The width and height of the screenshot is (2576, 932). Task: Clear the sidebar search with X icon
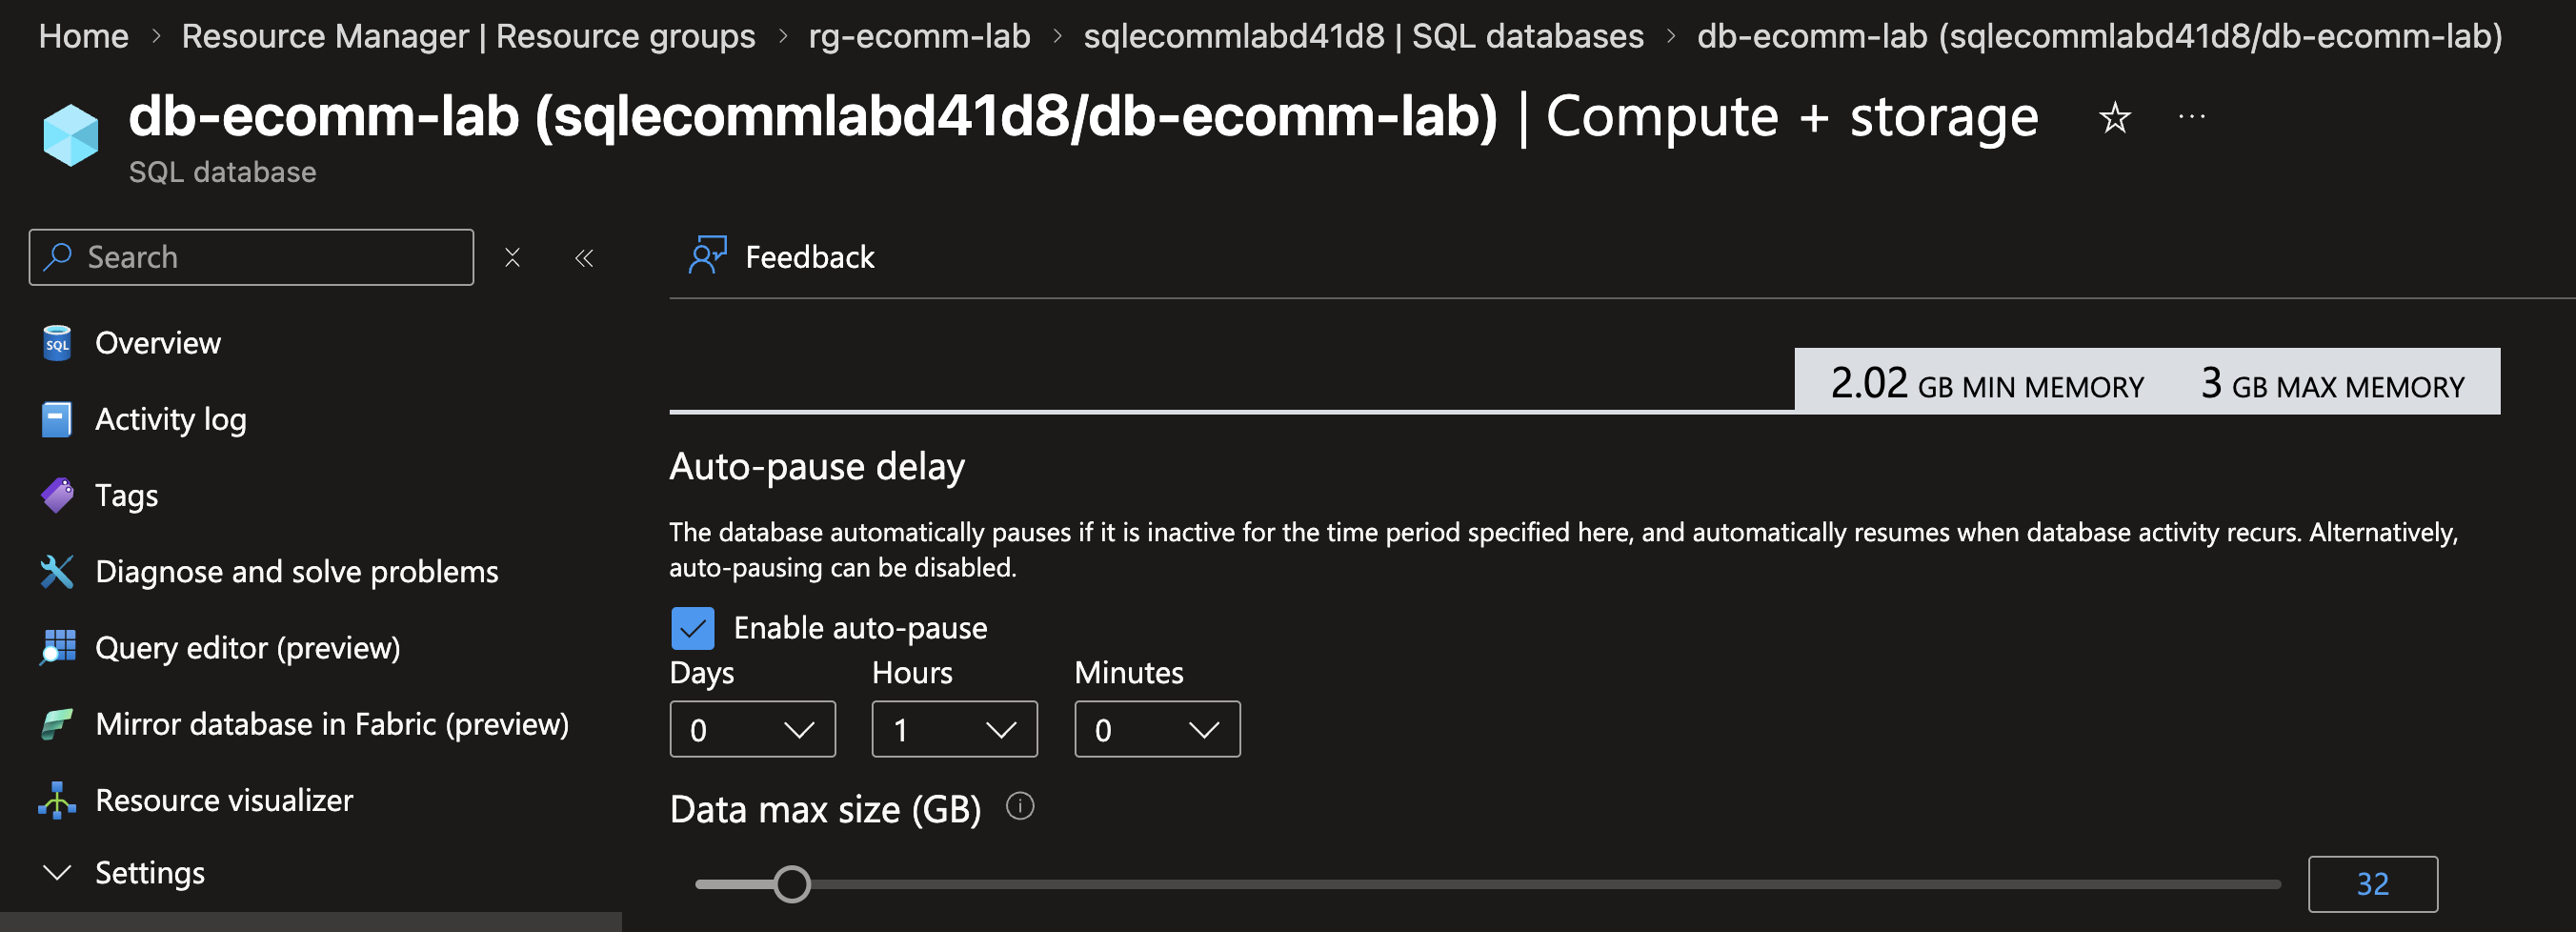tap(512, 257)
